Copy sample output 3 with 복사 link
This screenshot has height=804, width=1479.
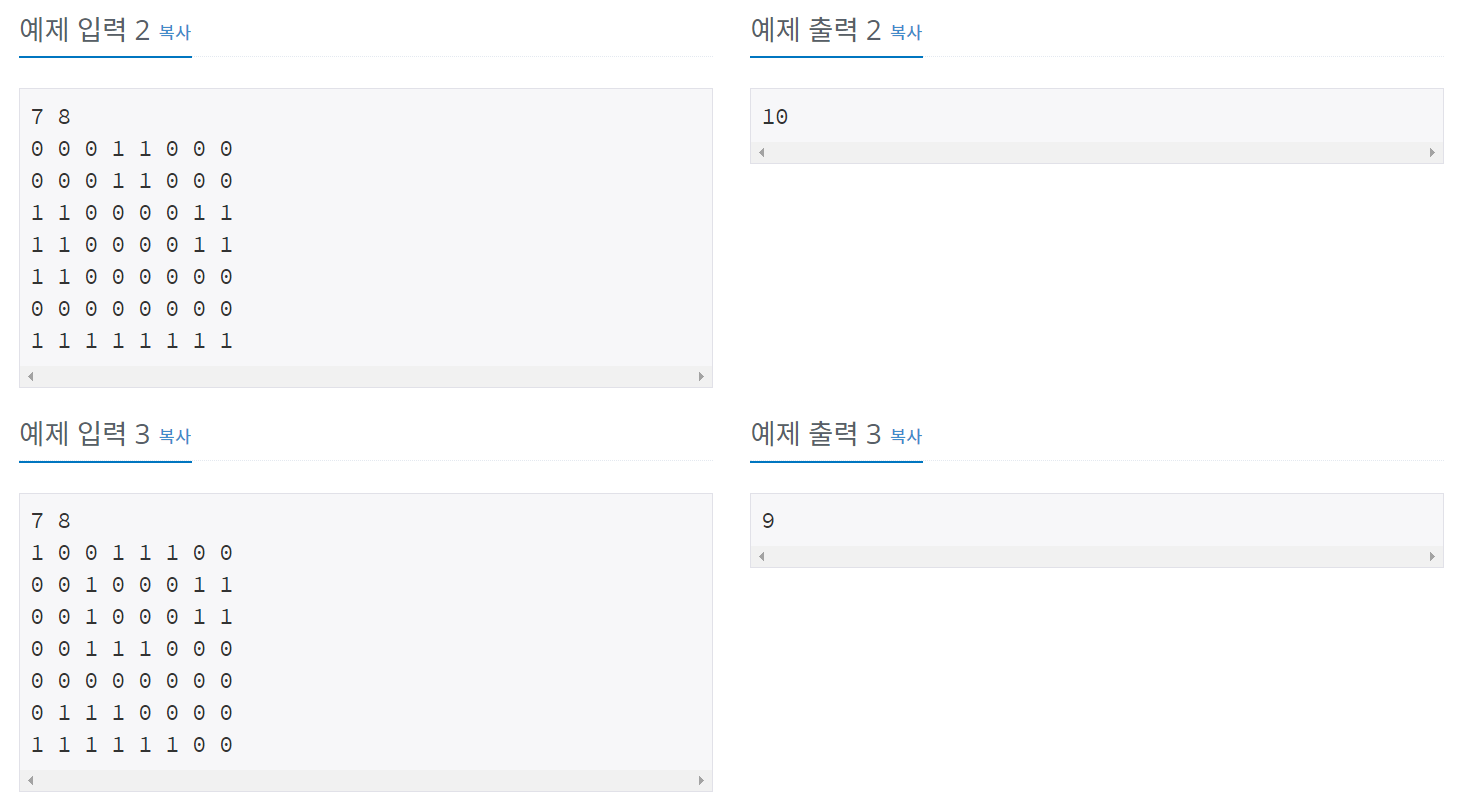click(906, 437)
